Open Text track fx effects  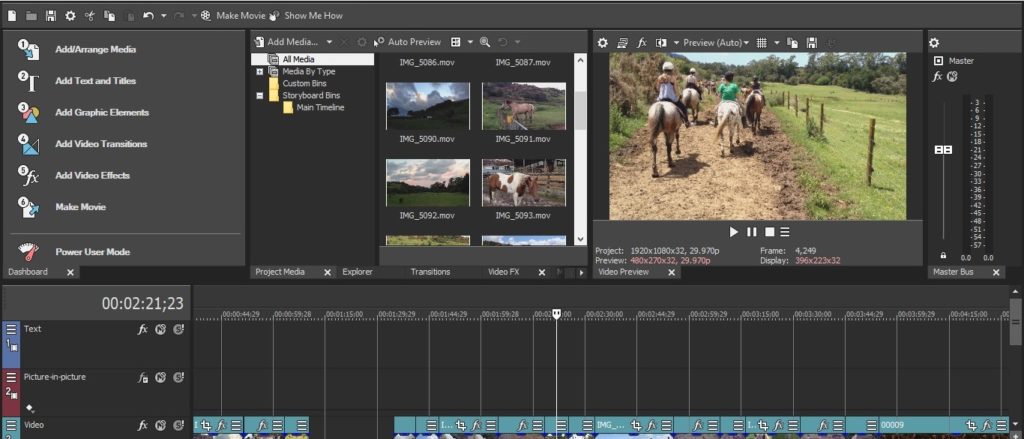143,329
